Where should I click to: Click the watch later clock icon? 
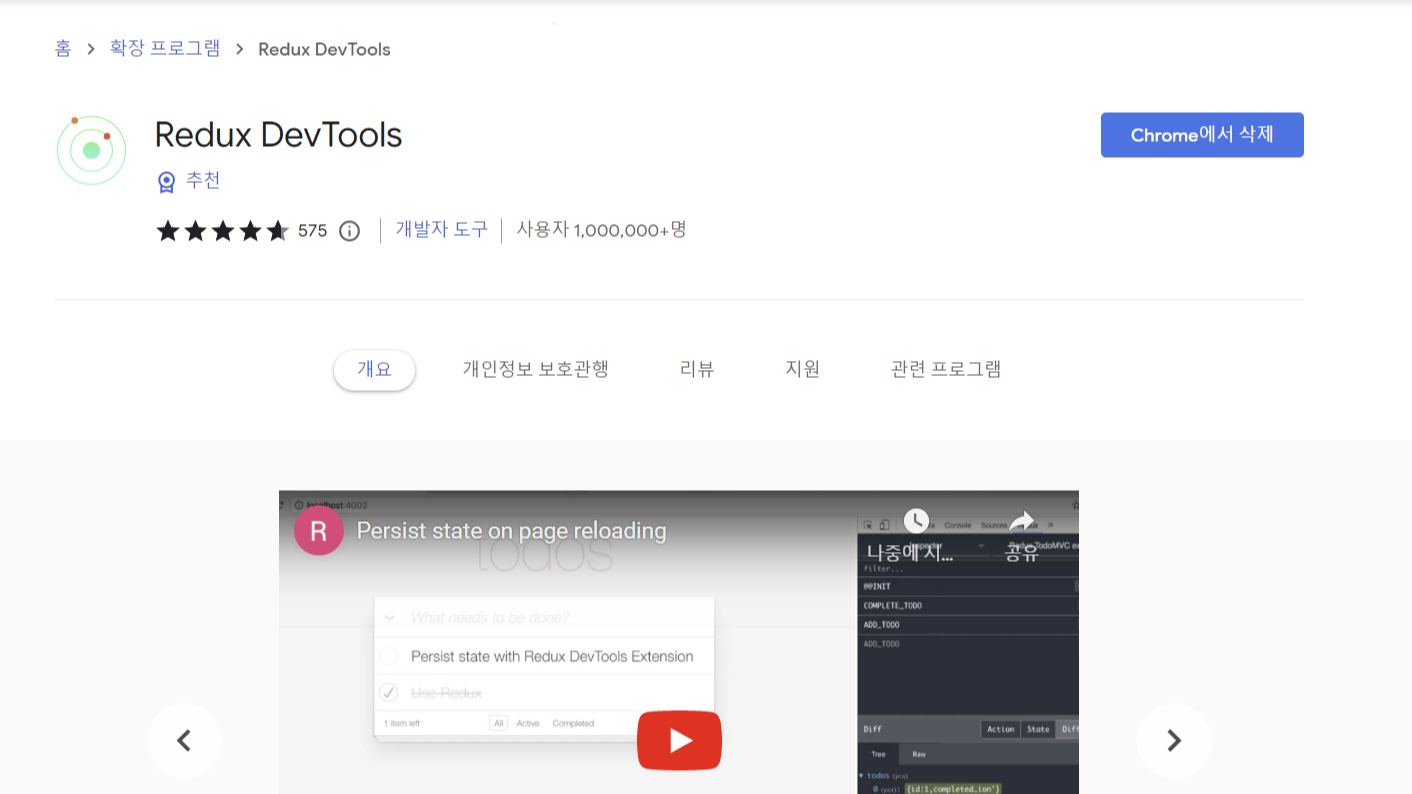pyautogui.click(x=915, y=520)
